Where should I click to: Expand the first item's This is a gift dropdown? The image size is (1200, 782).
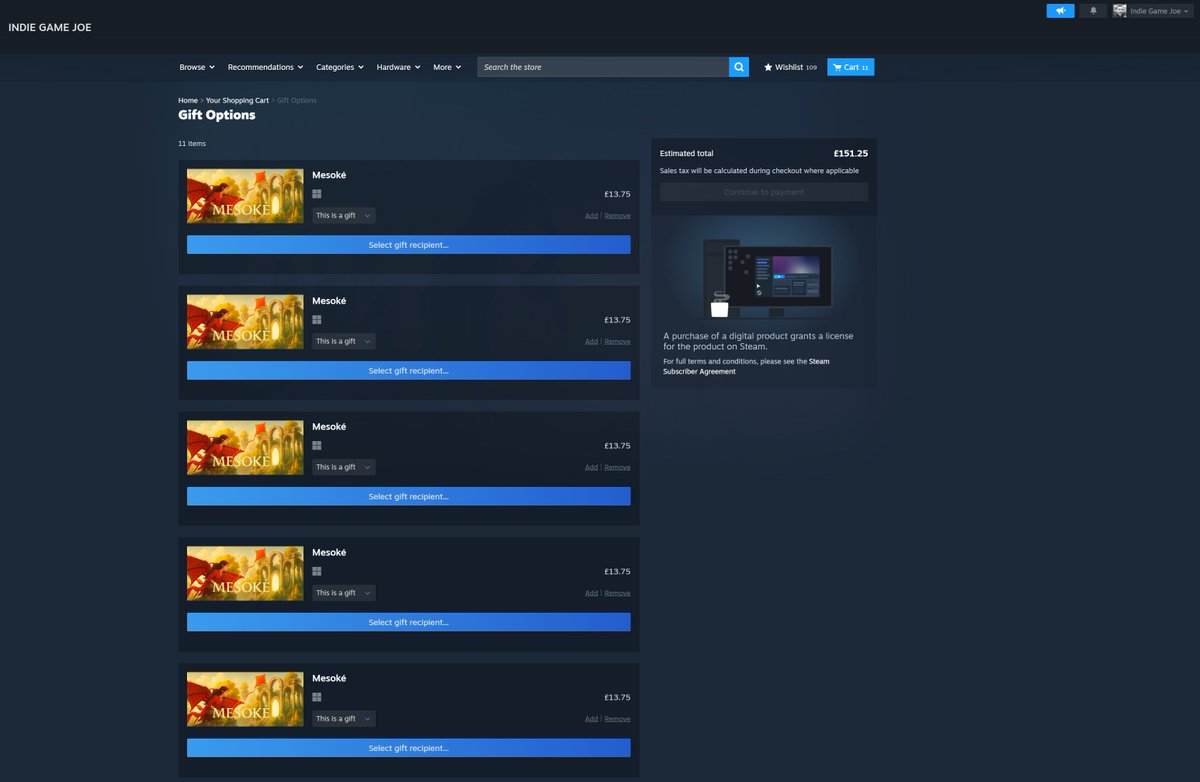pos(344,215)
